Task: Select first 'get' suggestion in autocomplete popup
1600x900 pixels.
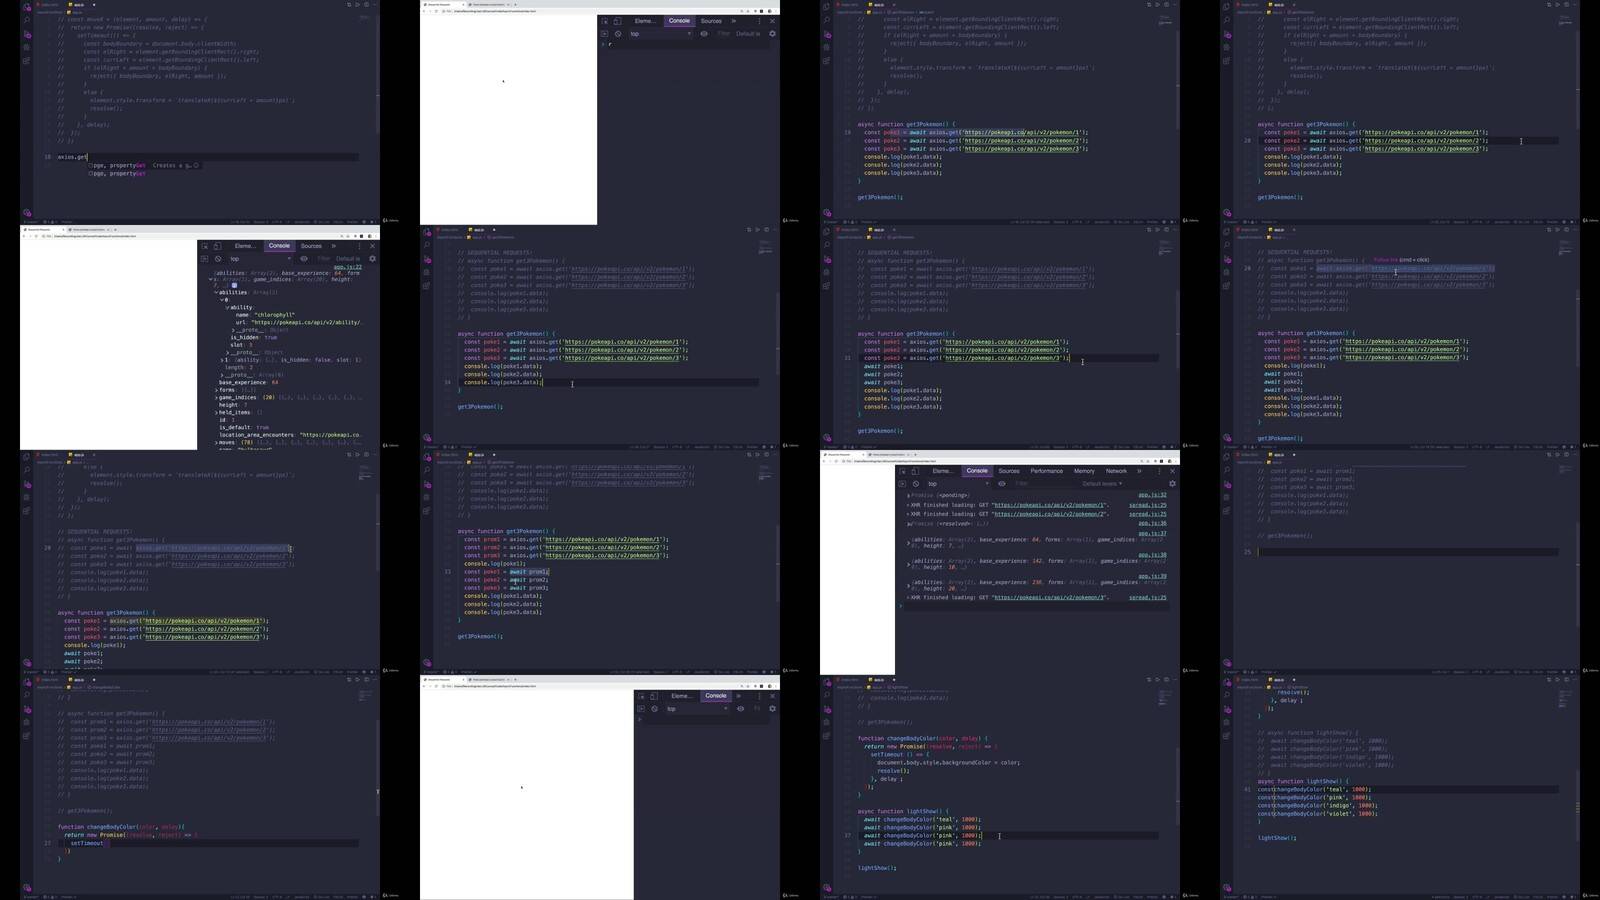Action: [143, 166]
